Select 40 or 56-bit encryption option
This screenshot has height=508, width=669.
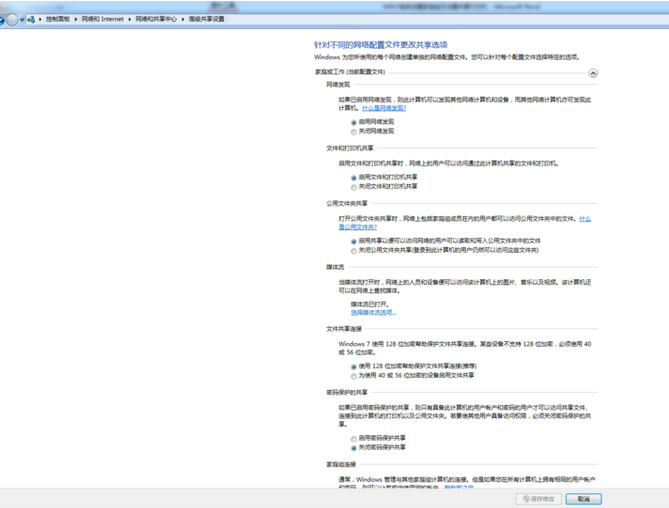354,376
